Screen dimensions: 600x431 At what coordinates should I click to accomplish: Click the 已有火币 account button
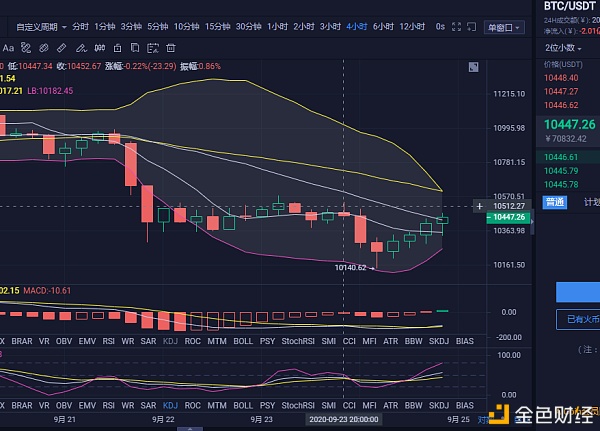(578, 319)
